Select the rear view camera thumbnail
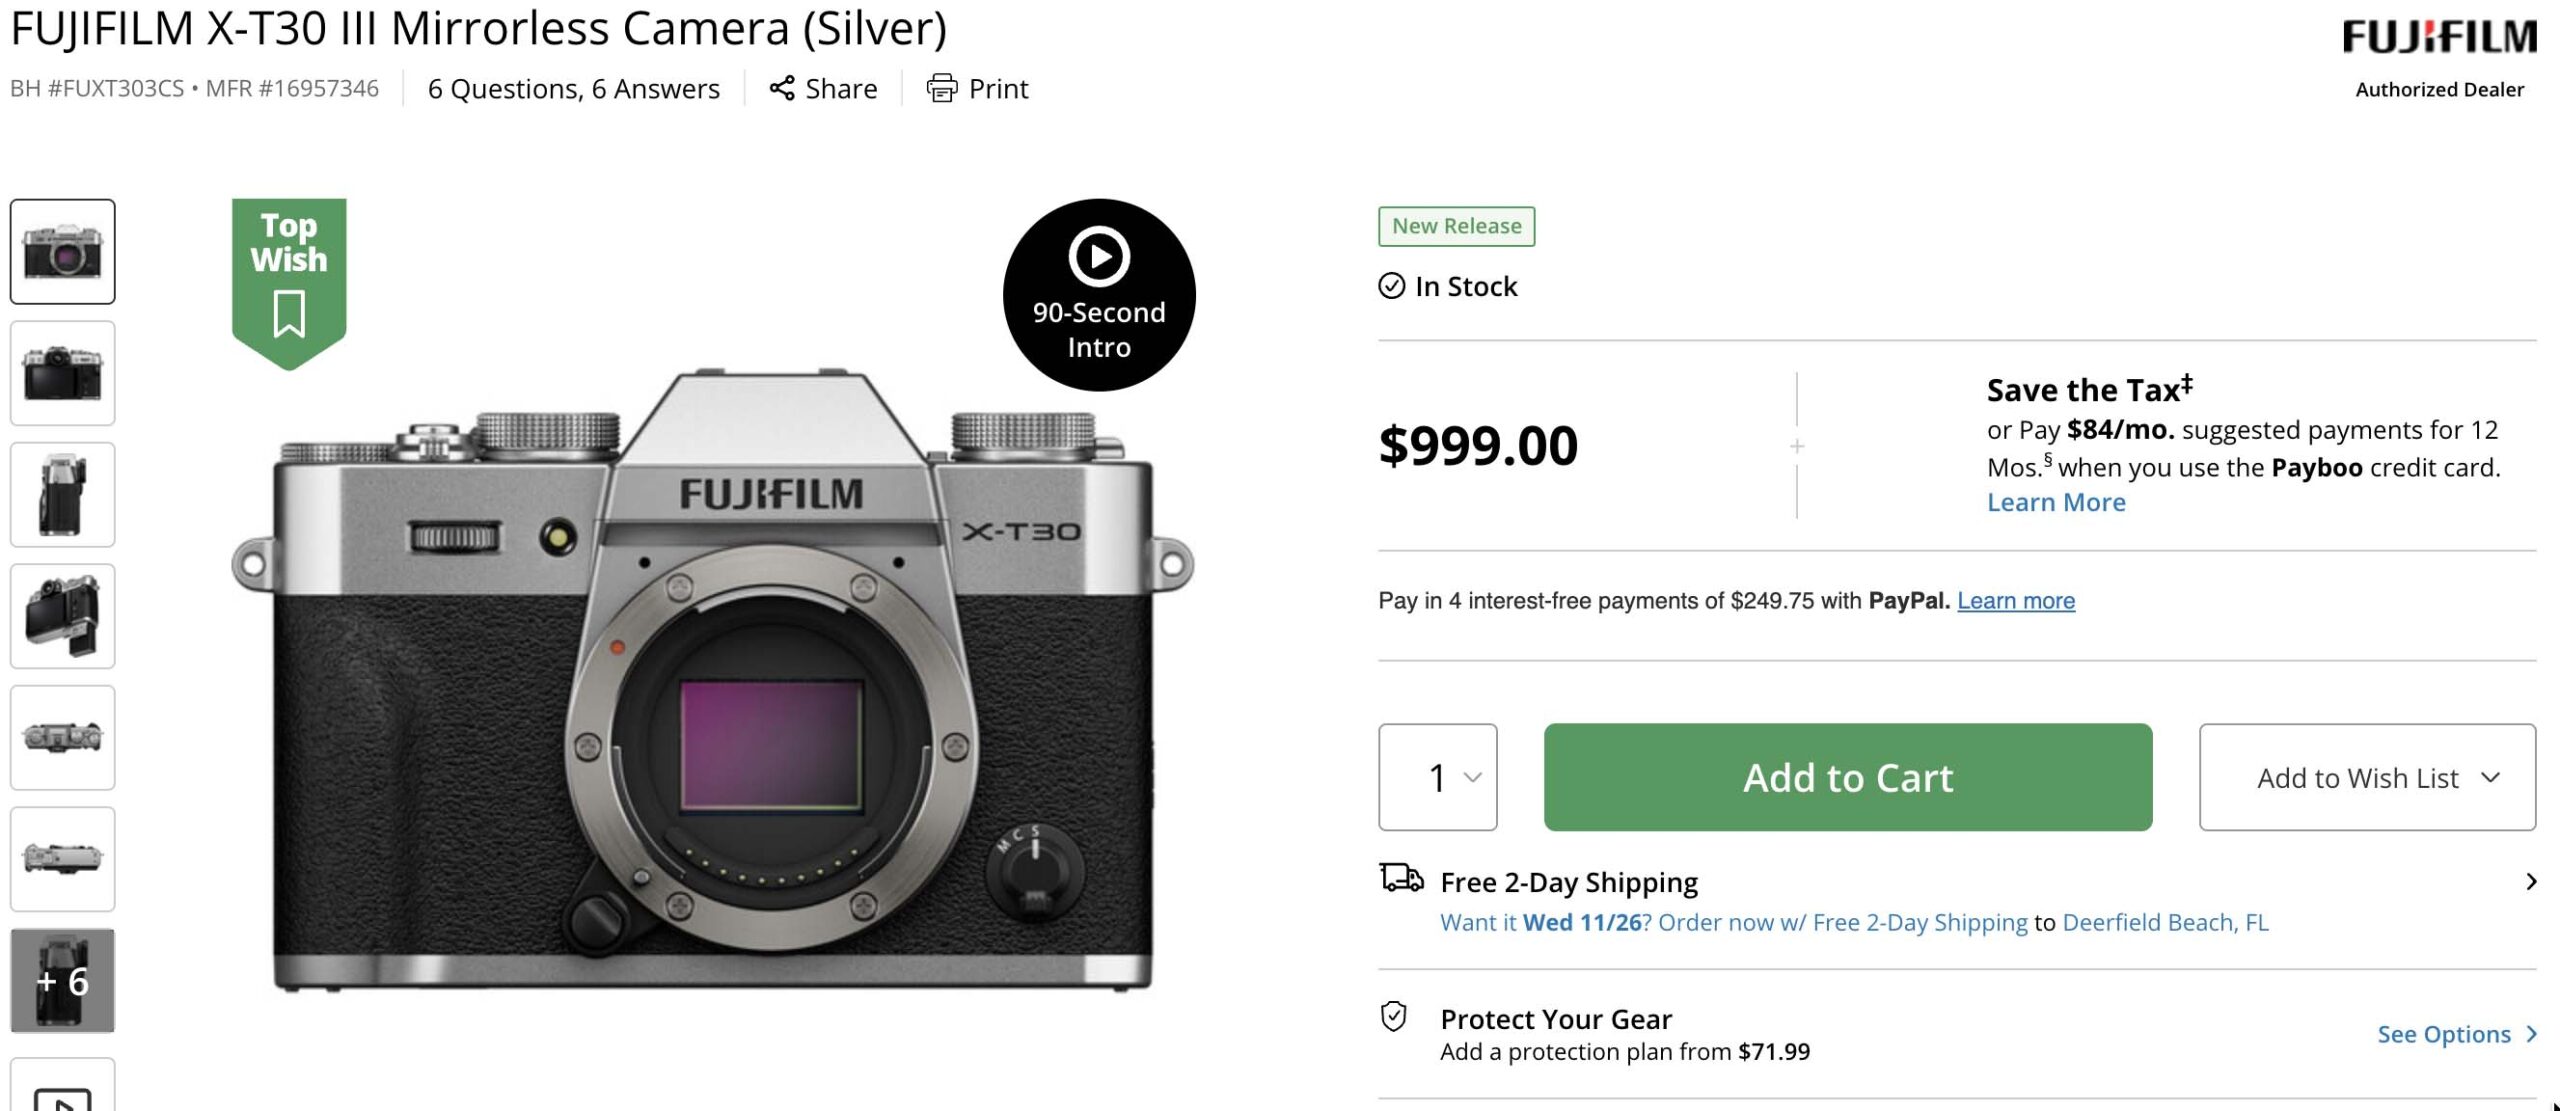Image resolution: width=2560 pixels, height=1111 pixels. point(62,373)
